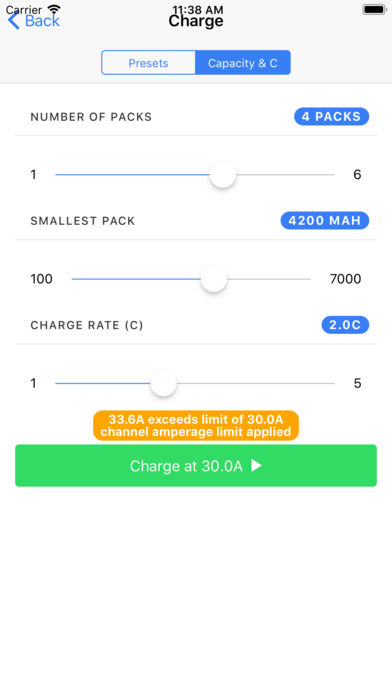This screenshot has height=696, width=392.
Task: Click the Wi-Fi status icon
Action: tap(54, 9)
